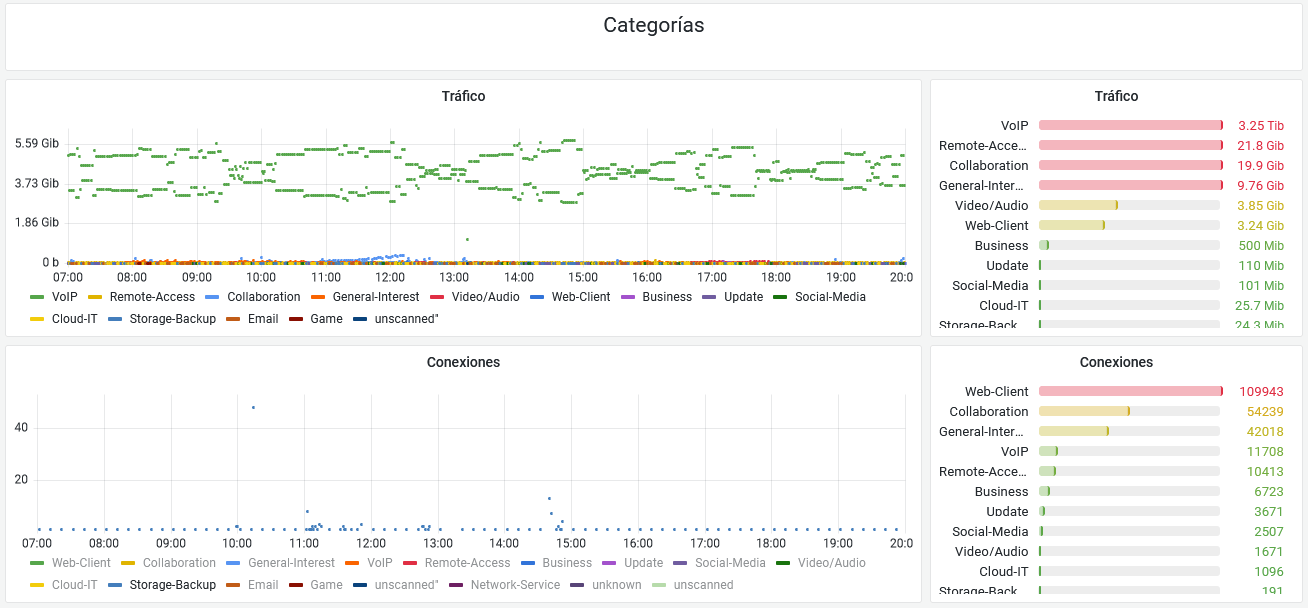Click the Network-Service color swatch in the Conexiones legend
This screenshot has height=608, width=1308.
456,585
